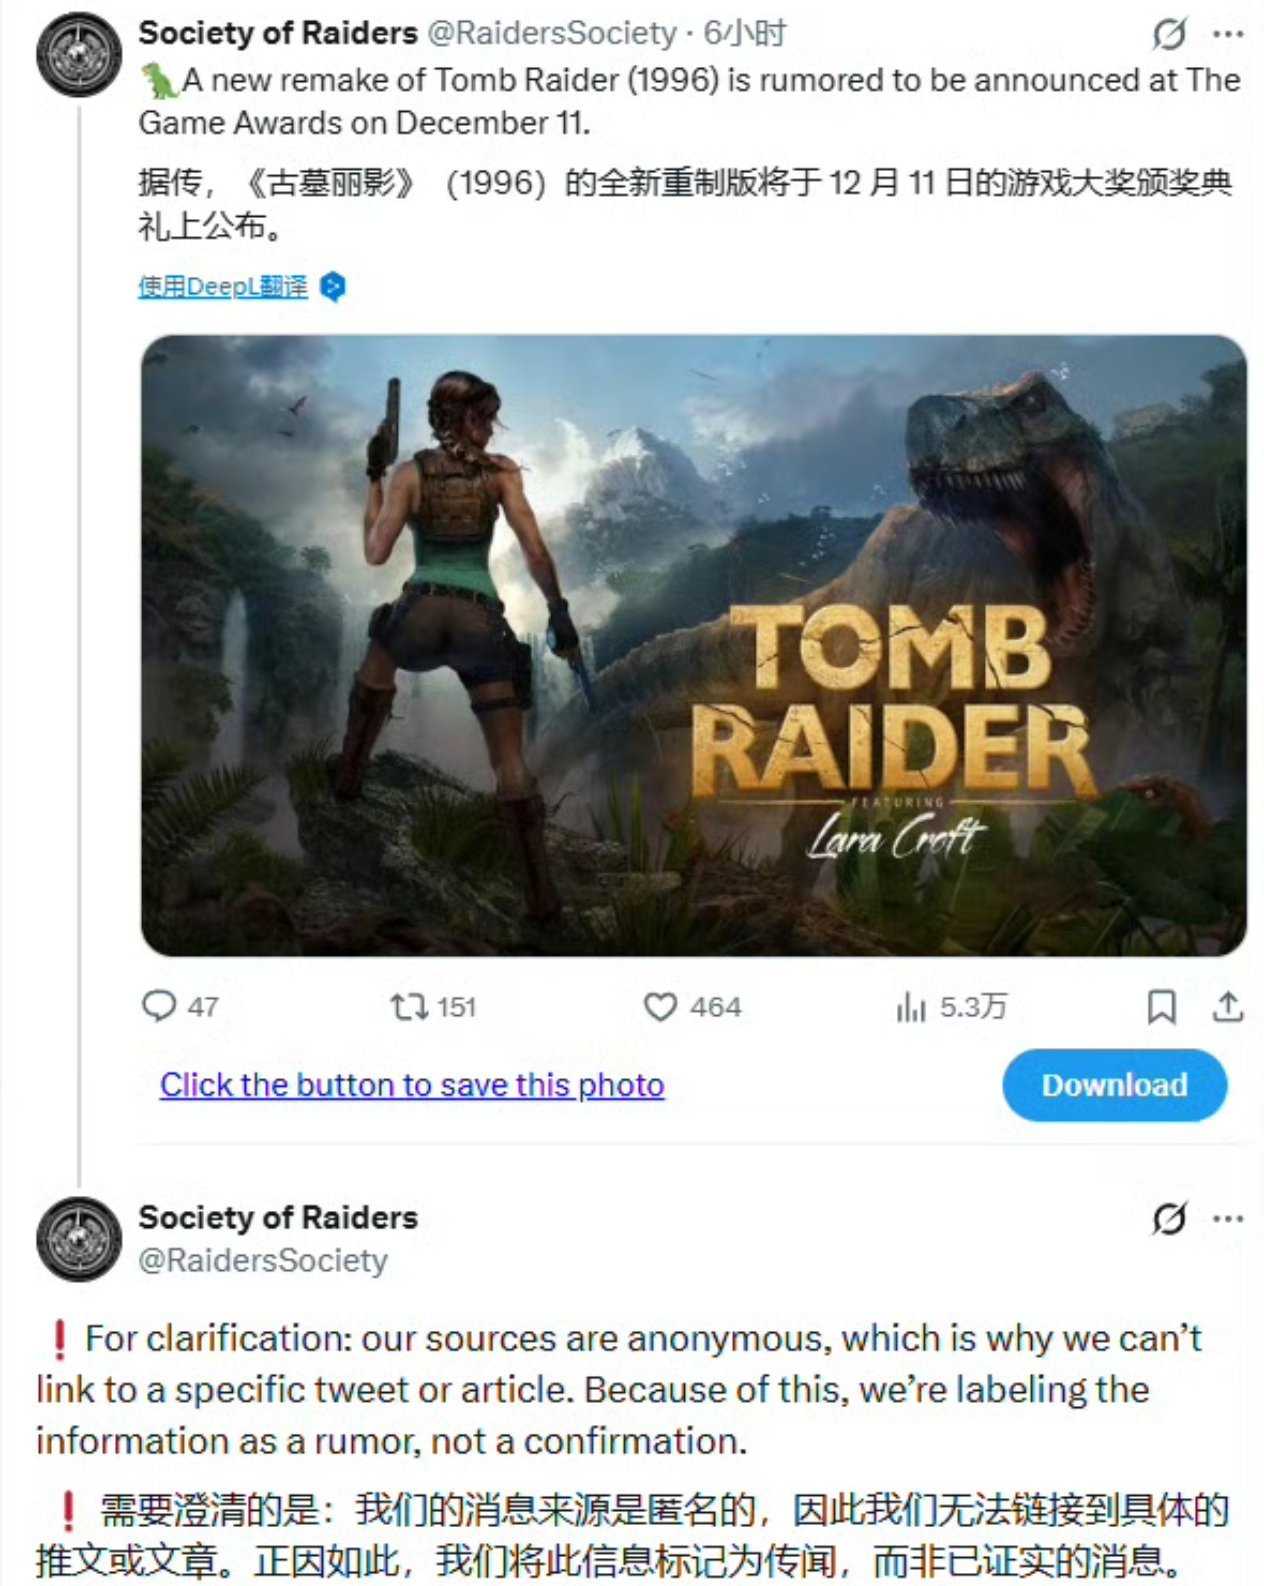Bookmark the Tomb Raider tweet

click(x=1161, y=1006)
